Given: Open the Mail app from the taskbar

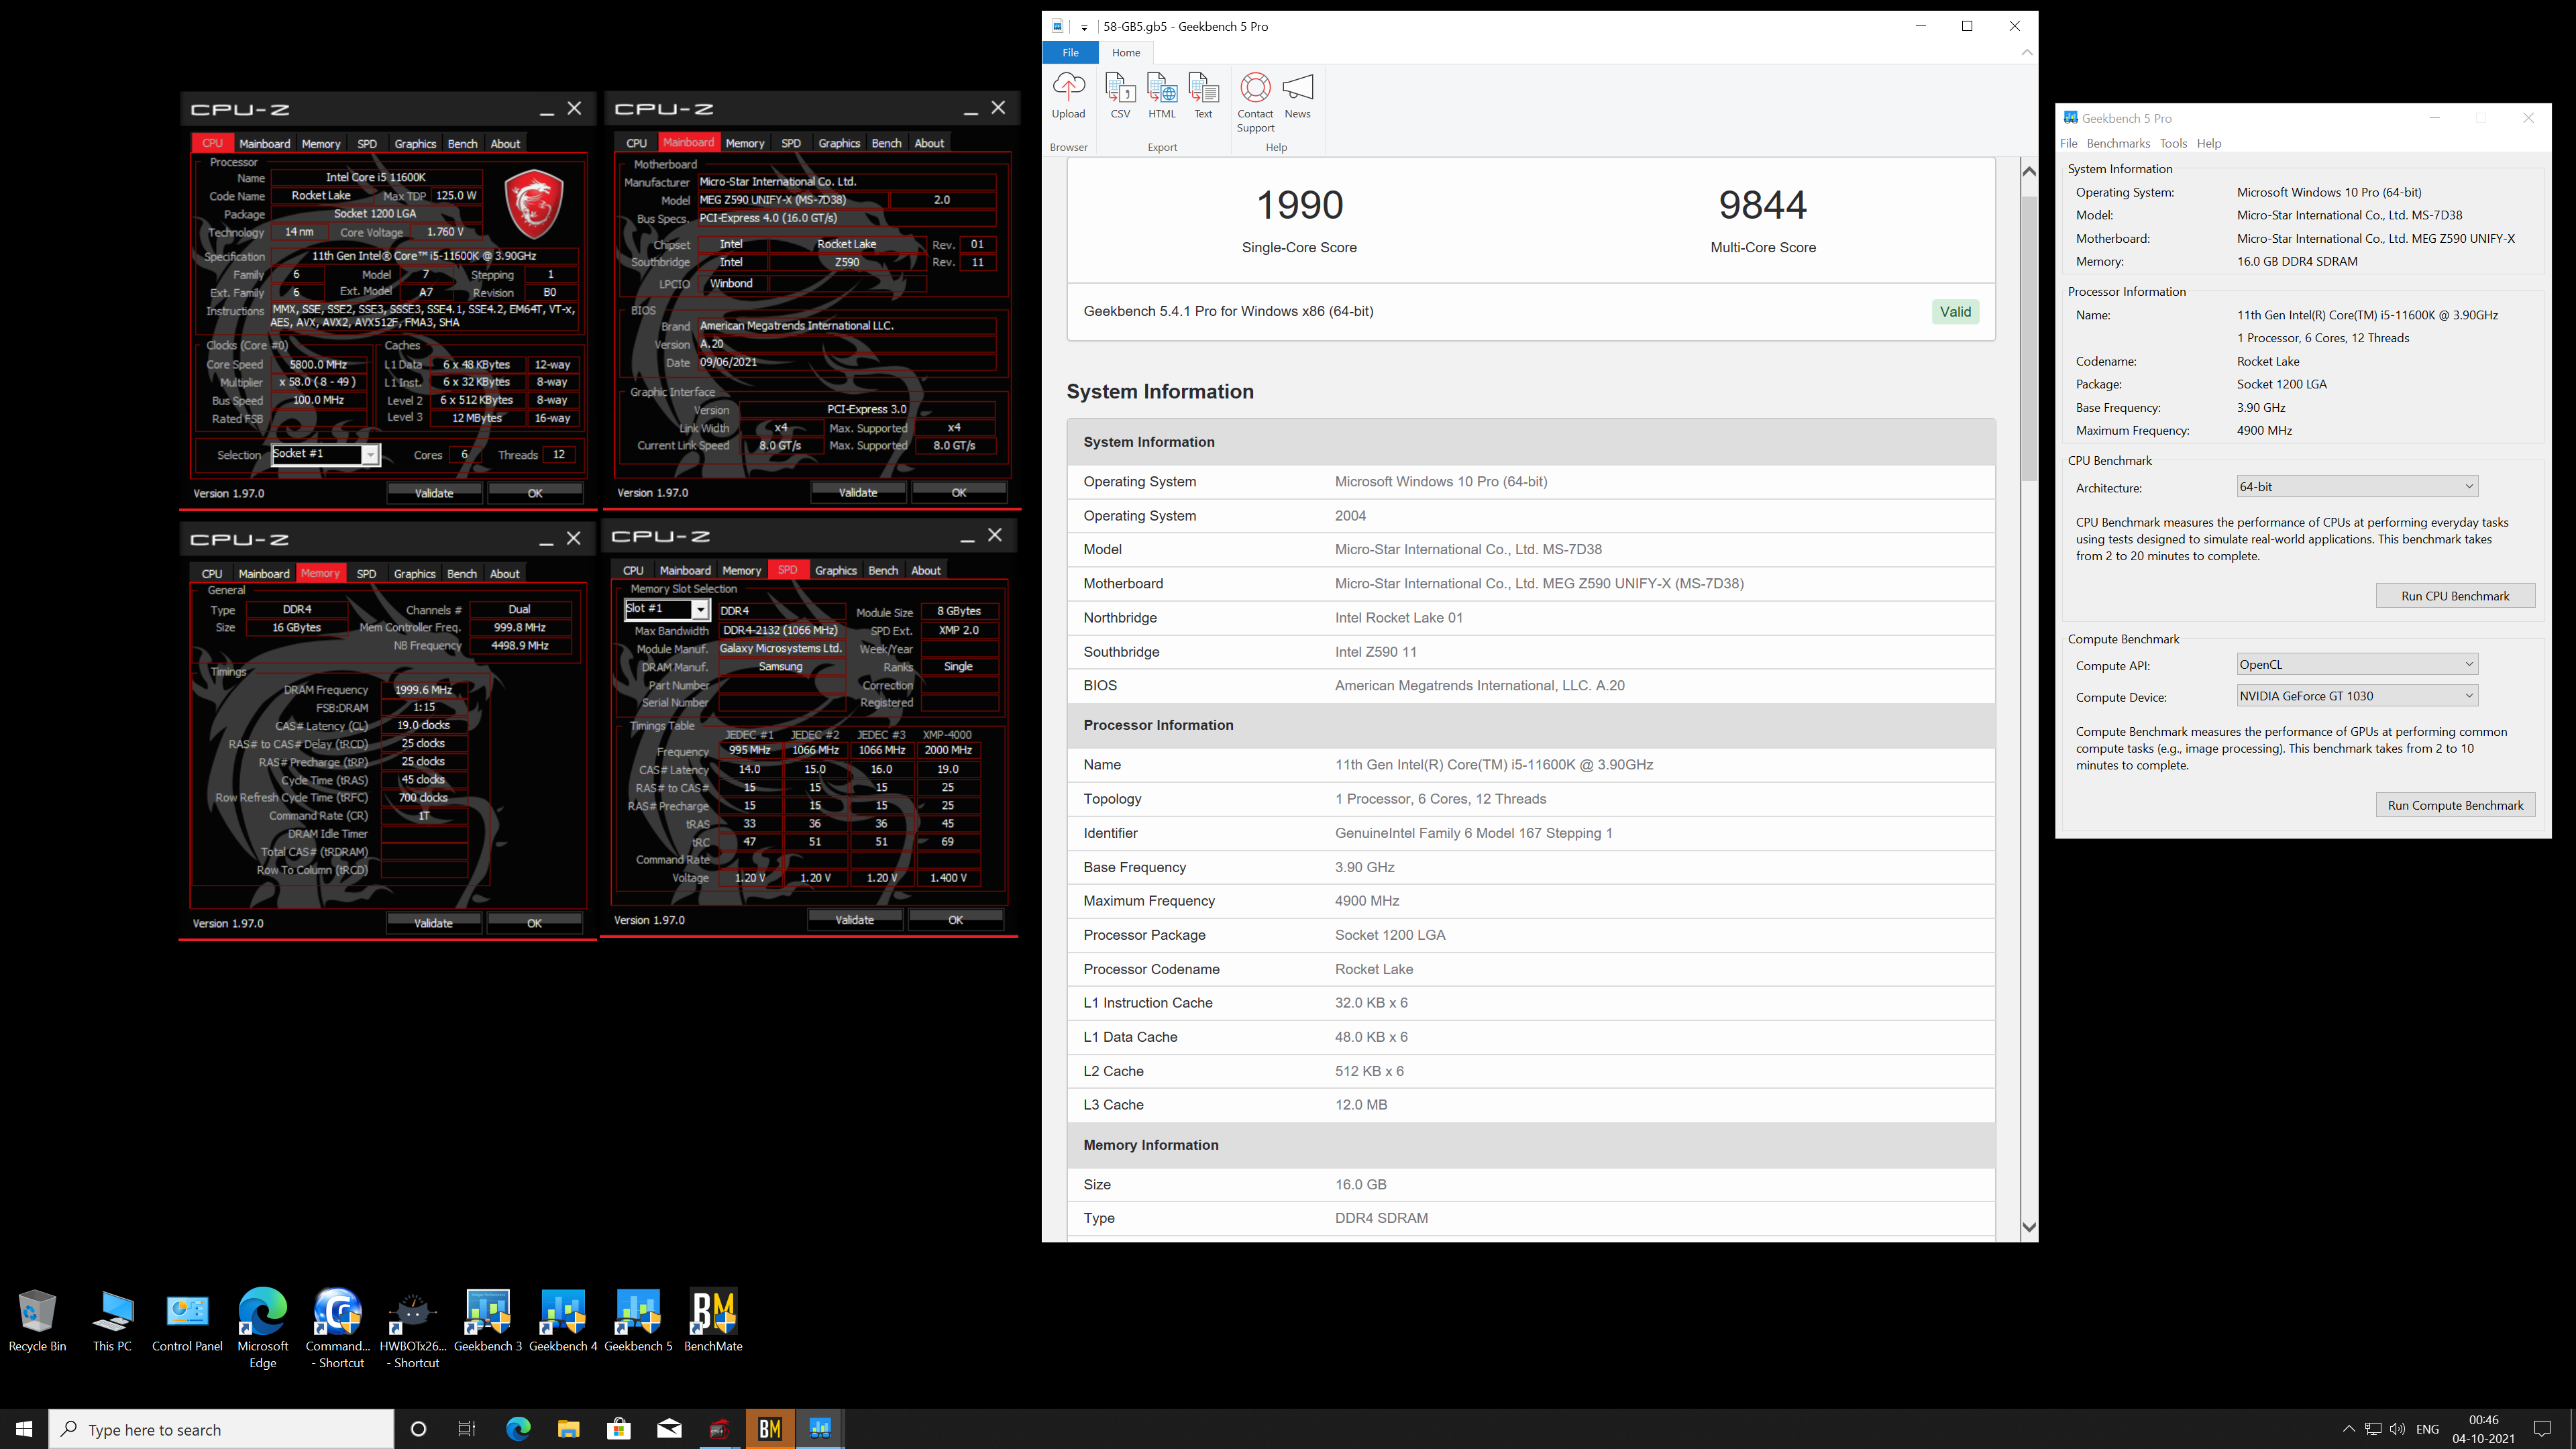Looking at the screenshot, I should [669, 1429].
